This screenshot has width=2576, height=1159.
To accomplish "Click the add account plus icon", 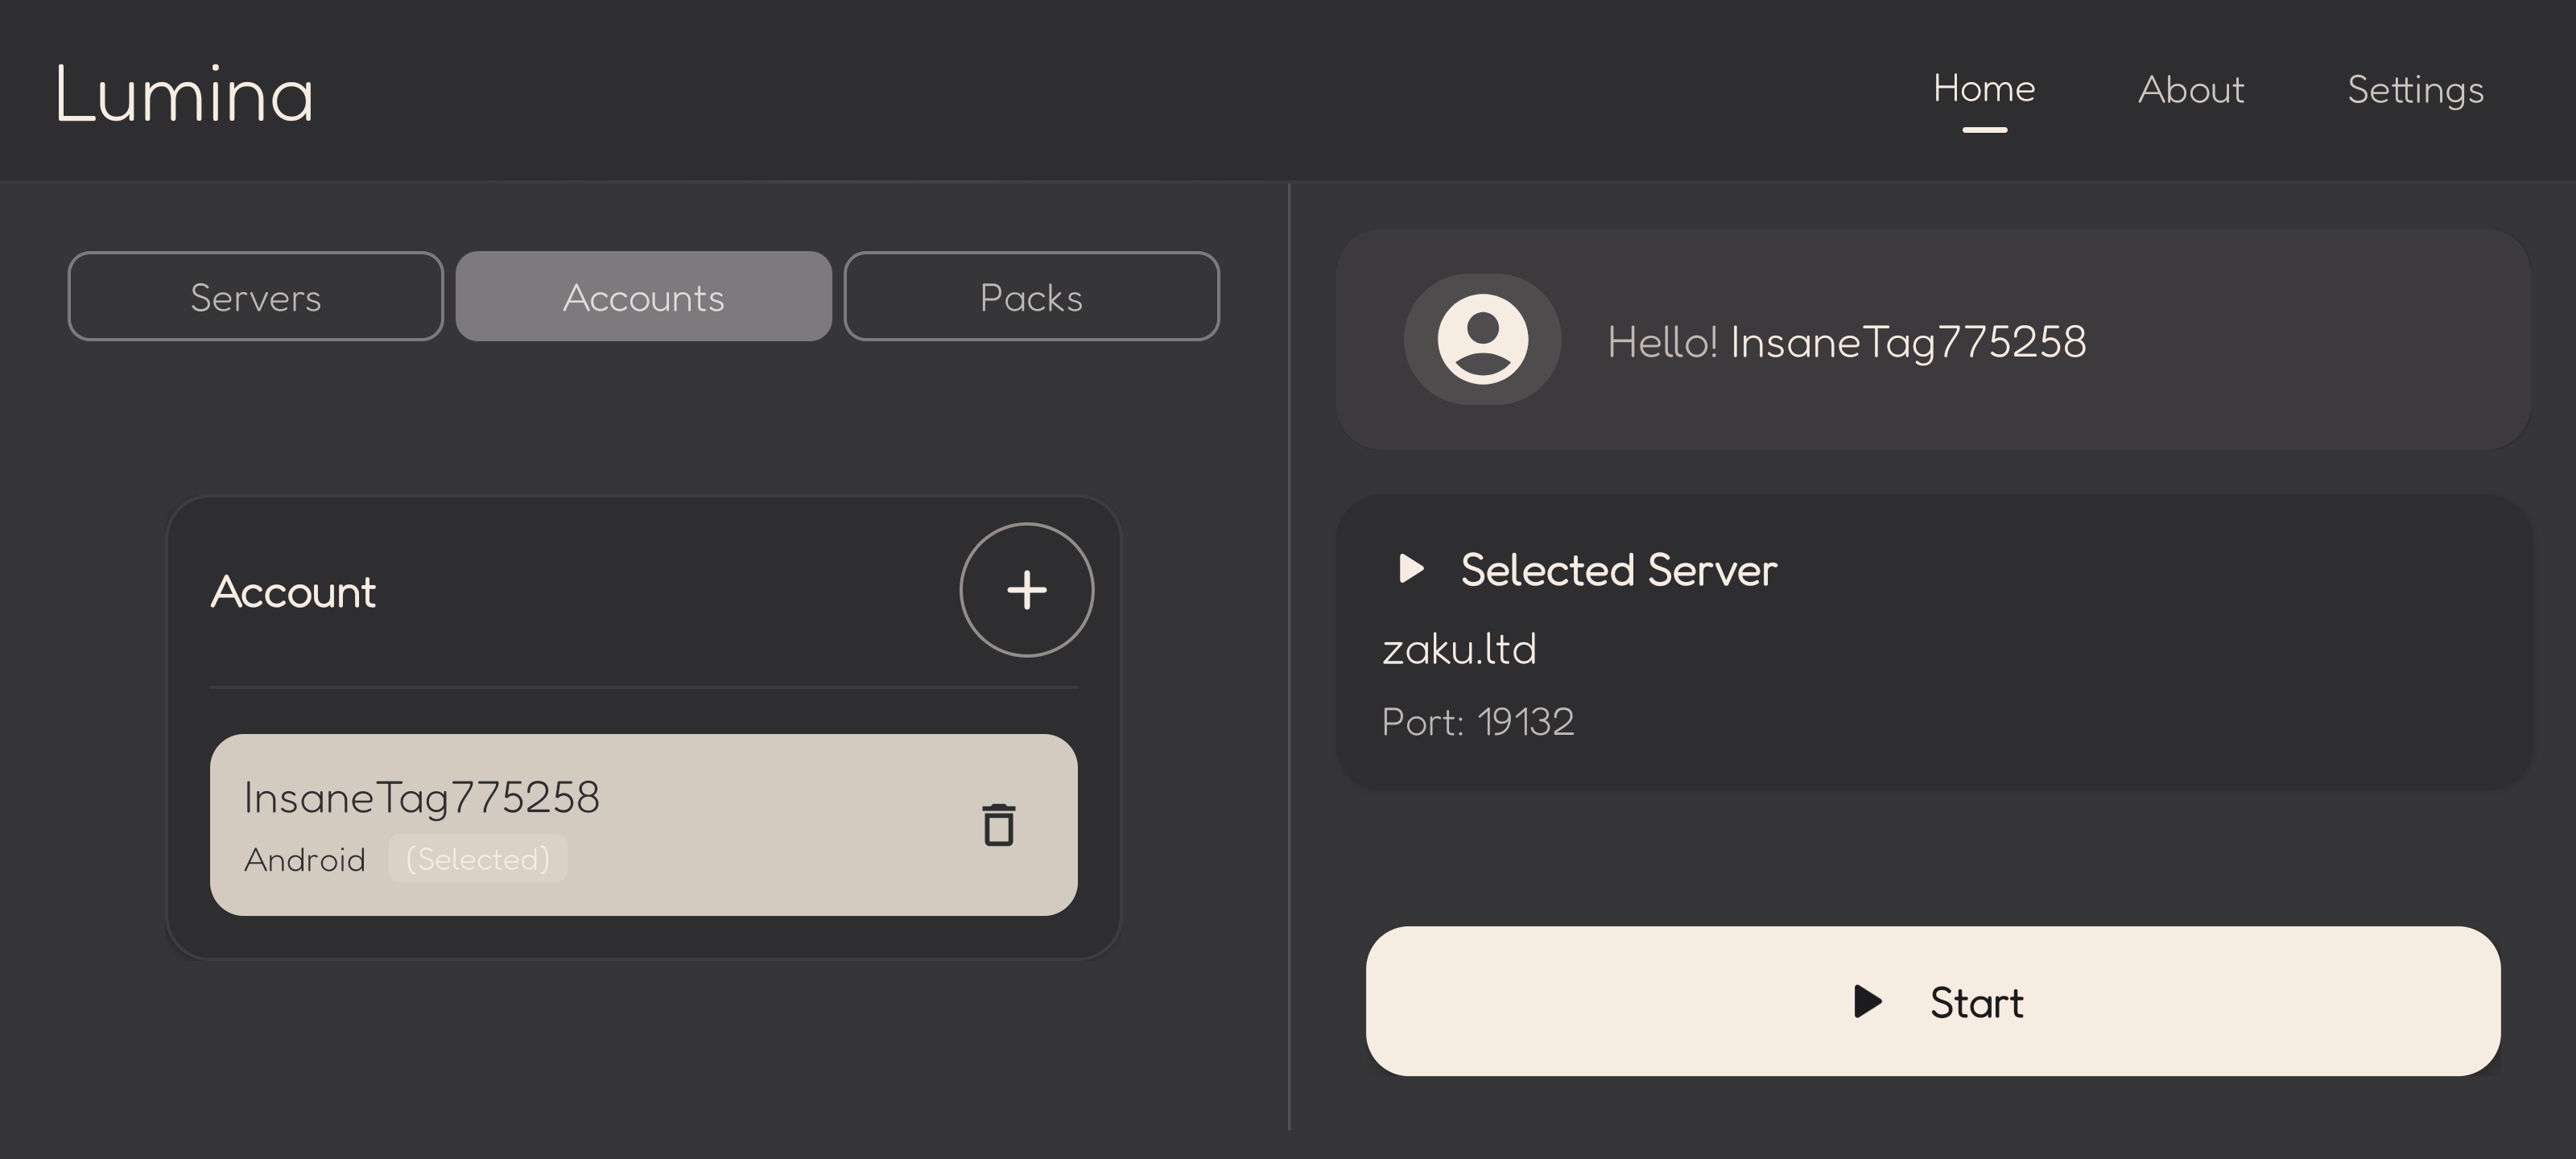I will 1027,590.
